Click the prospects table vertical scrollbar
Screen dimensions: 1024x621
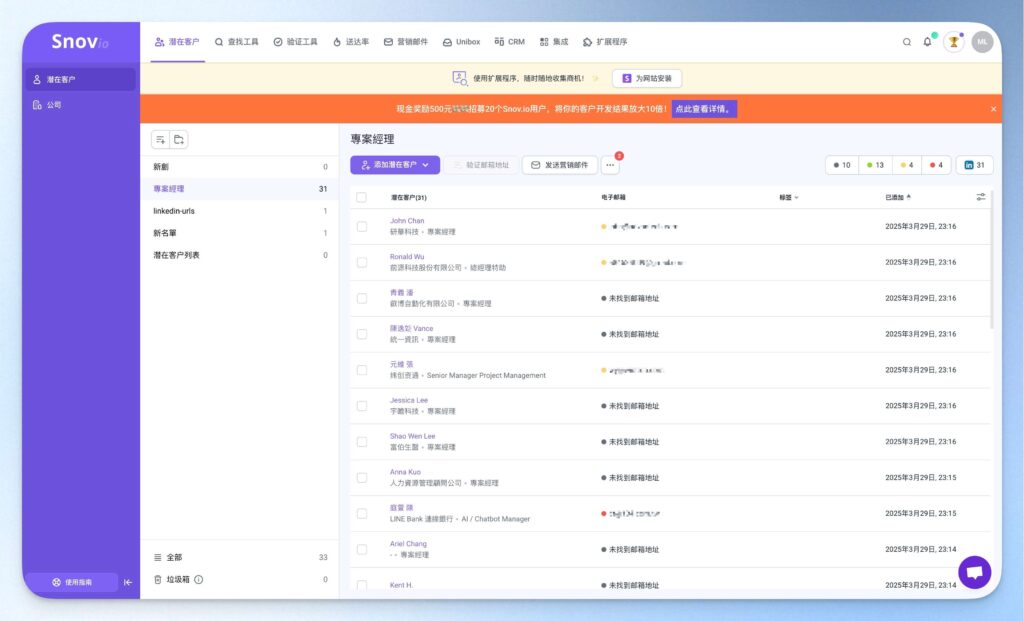991,259
